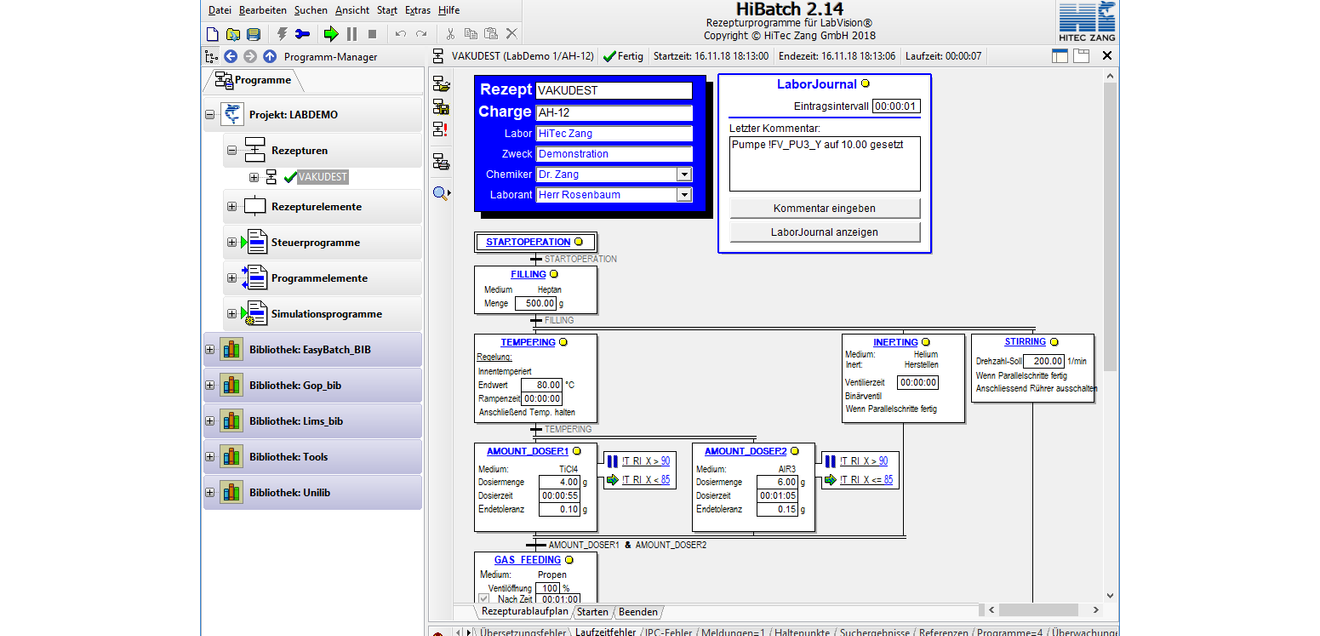Click the Rezept name input field
Image resolution: width=1320 pixels, height=636 pixels.
[x=614, y=90]
